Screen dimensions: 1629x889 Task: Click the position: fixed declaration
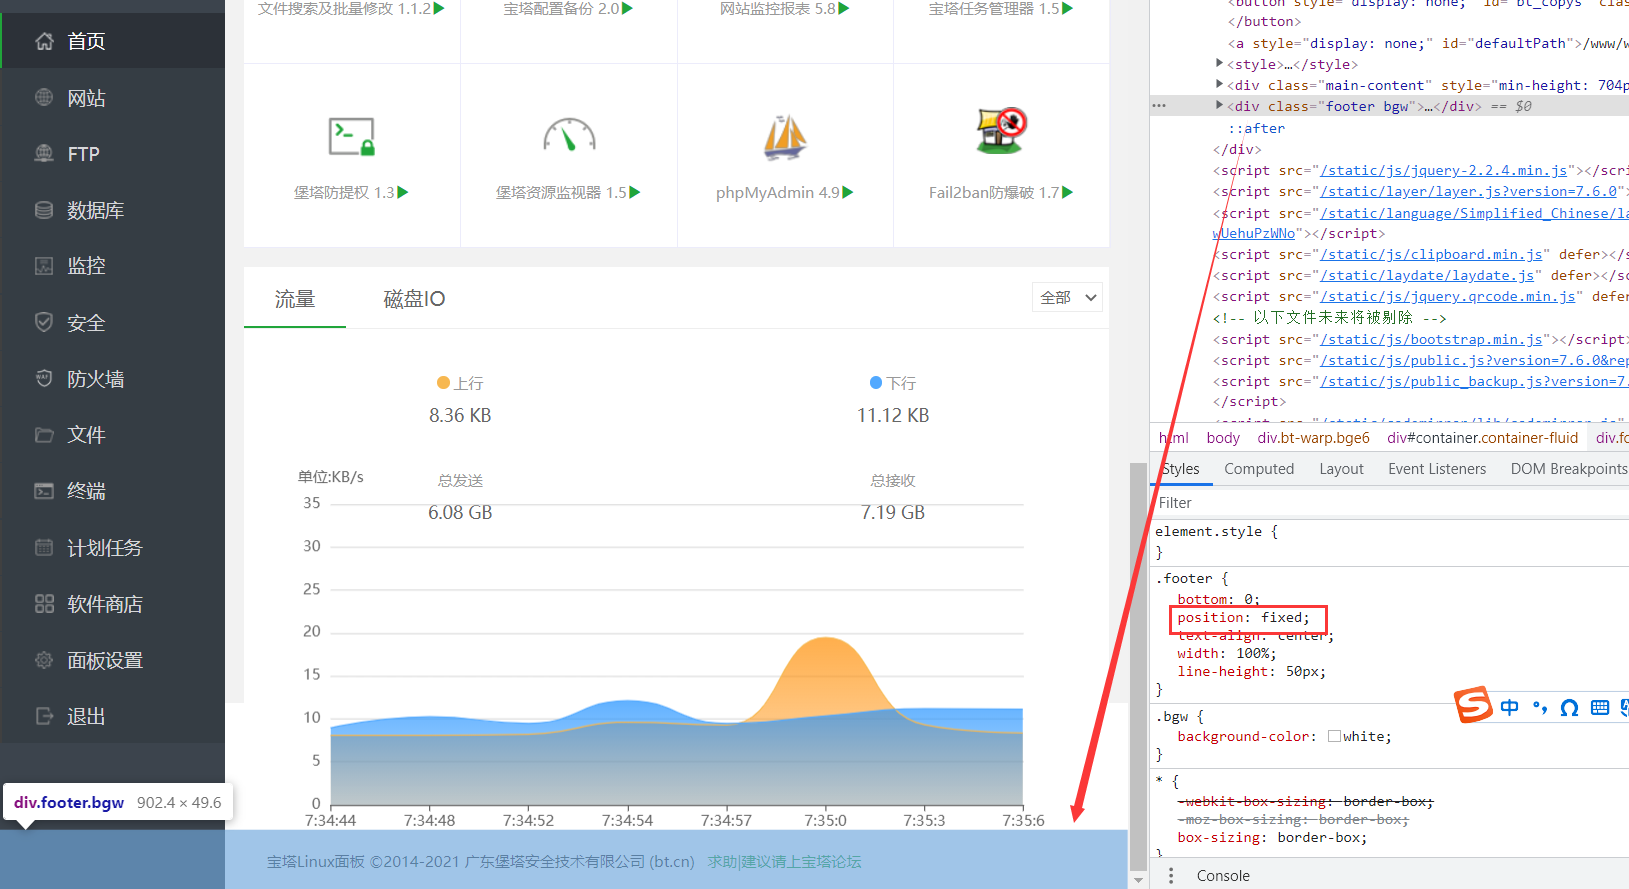pos(1243,618)
